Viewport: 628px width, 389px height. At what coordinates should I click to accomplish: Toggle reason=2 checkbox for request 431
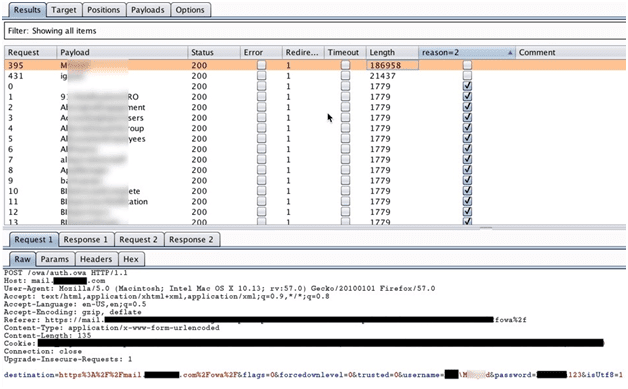click(x=467, y=76)
